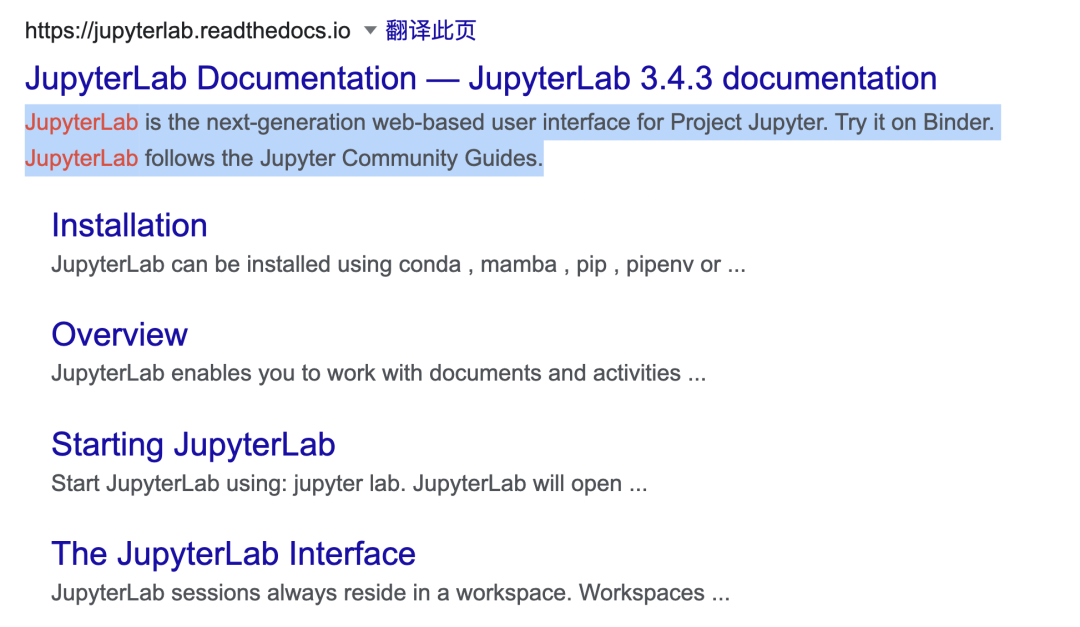Click the jupyter lab start command text
This screenshot has width=1080, height=627.
coord(349,483)
